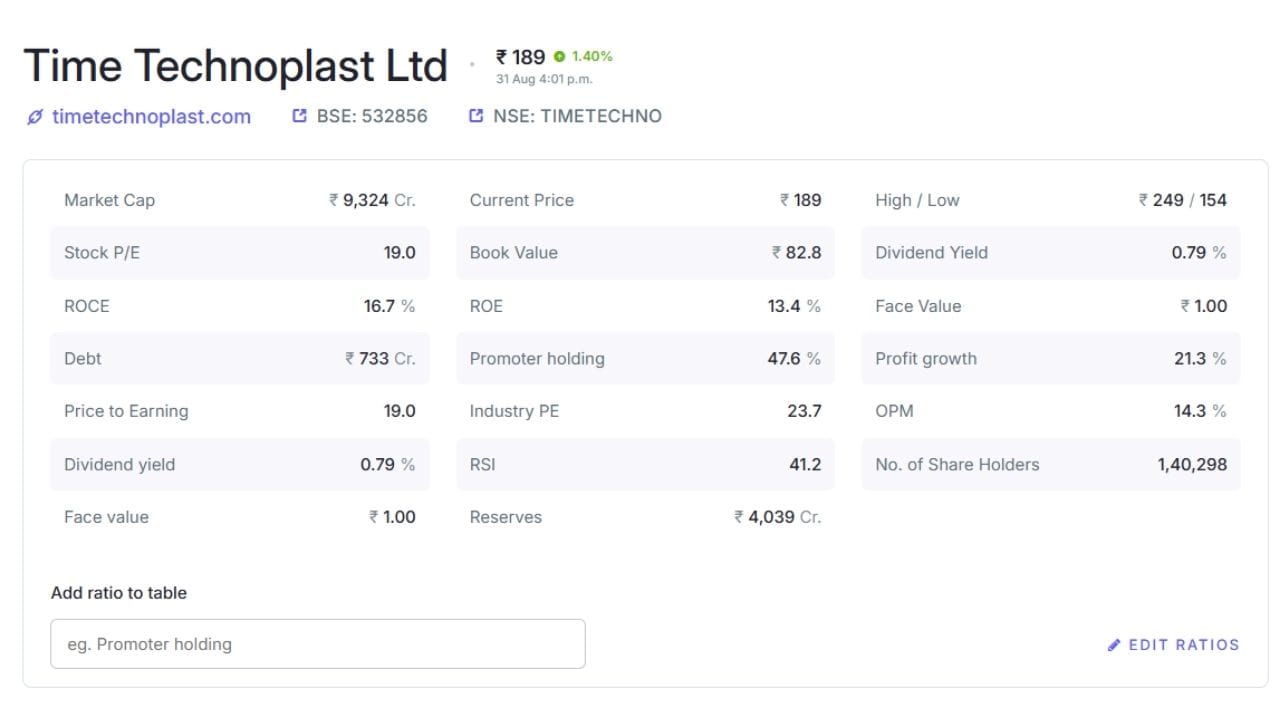Click the 'Industry PE' label
The image size is (1280, 720).
(514, 411)
